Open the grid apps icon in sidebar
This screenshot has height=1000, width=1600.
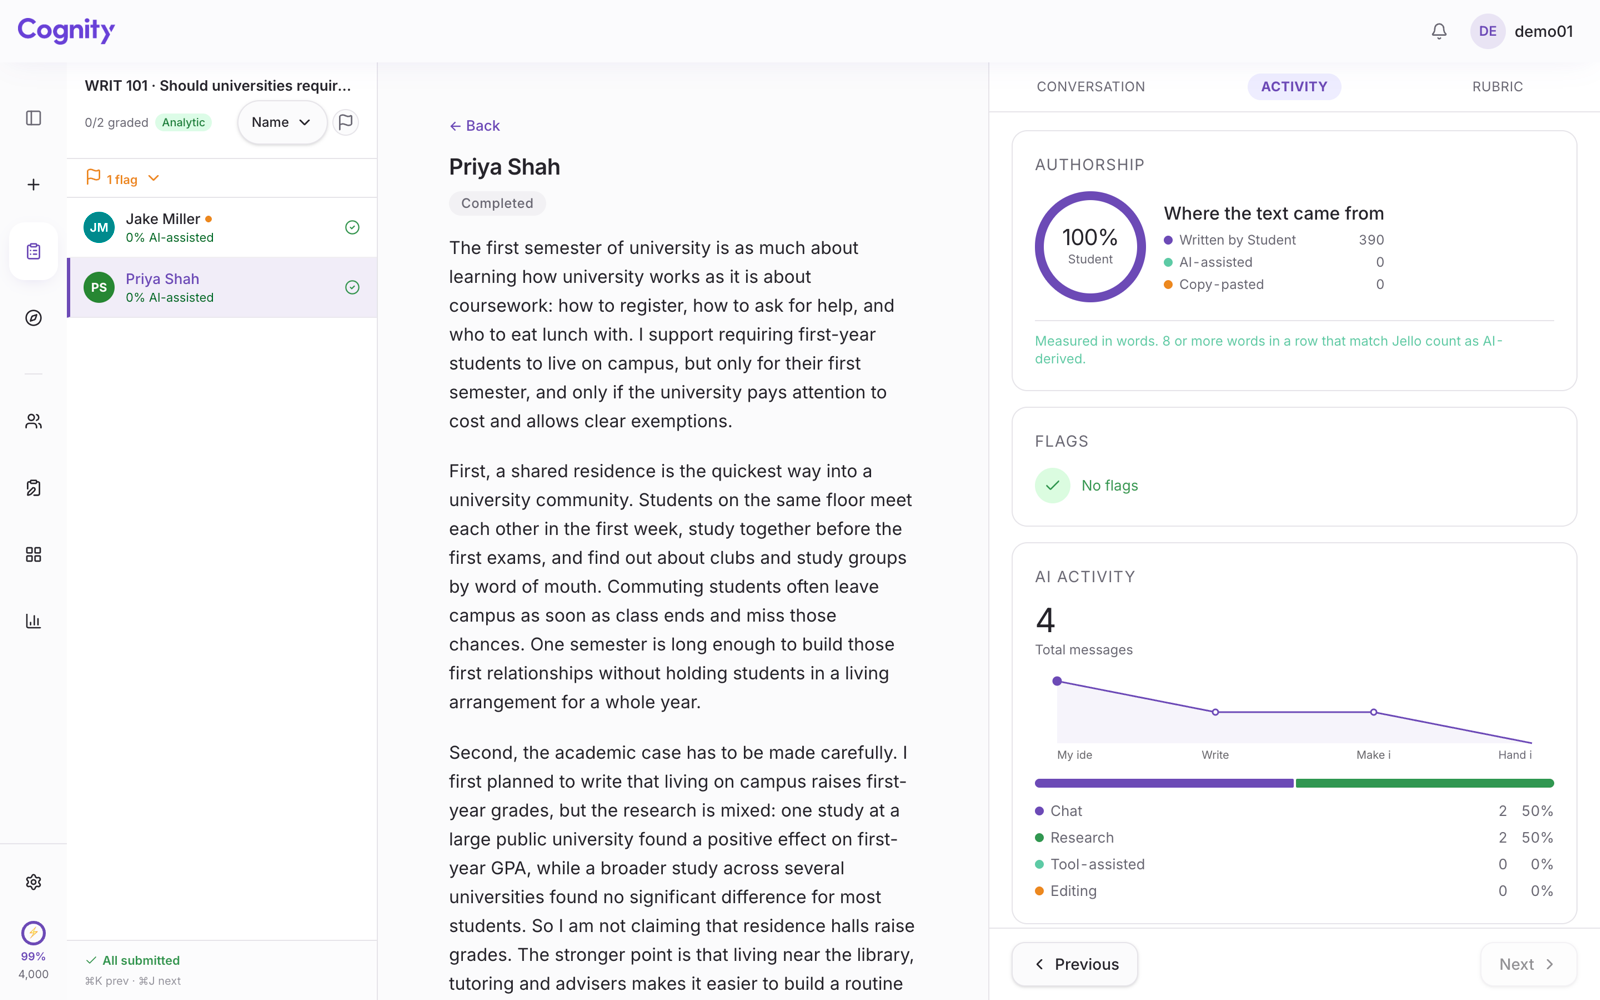point(33,554)
